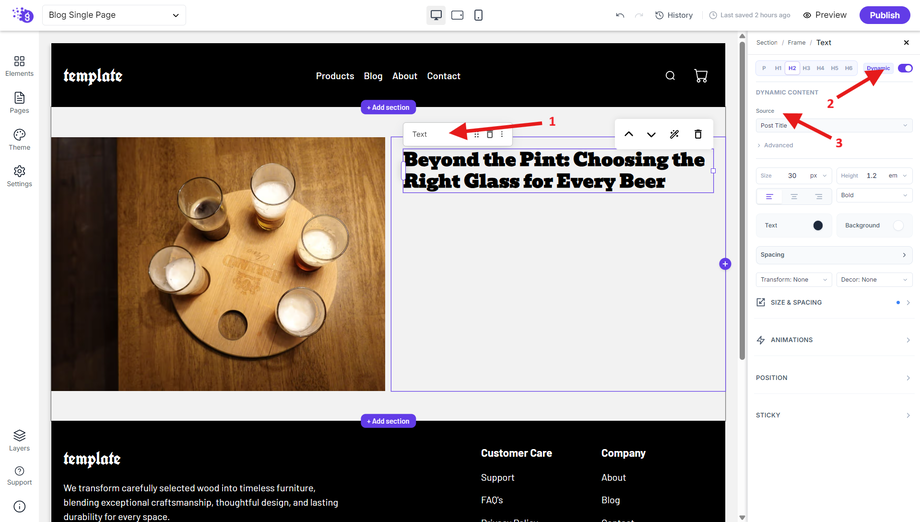Open Support from the sidebar
920x522 pixels.
pyautogui.click(x=19, y=476)
